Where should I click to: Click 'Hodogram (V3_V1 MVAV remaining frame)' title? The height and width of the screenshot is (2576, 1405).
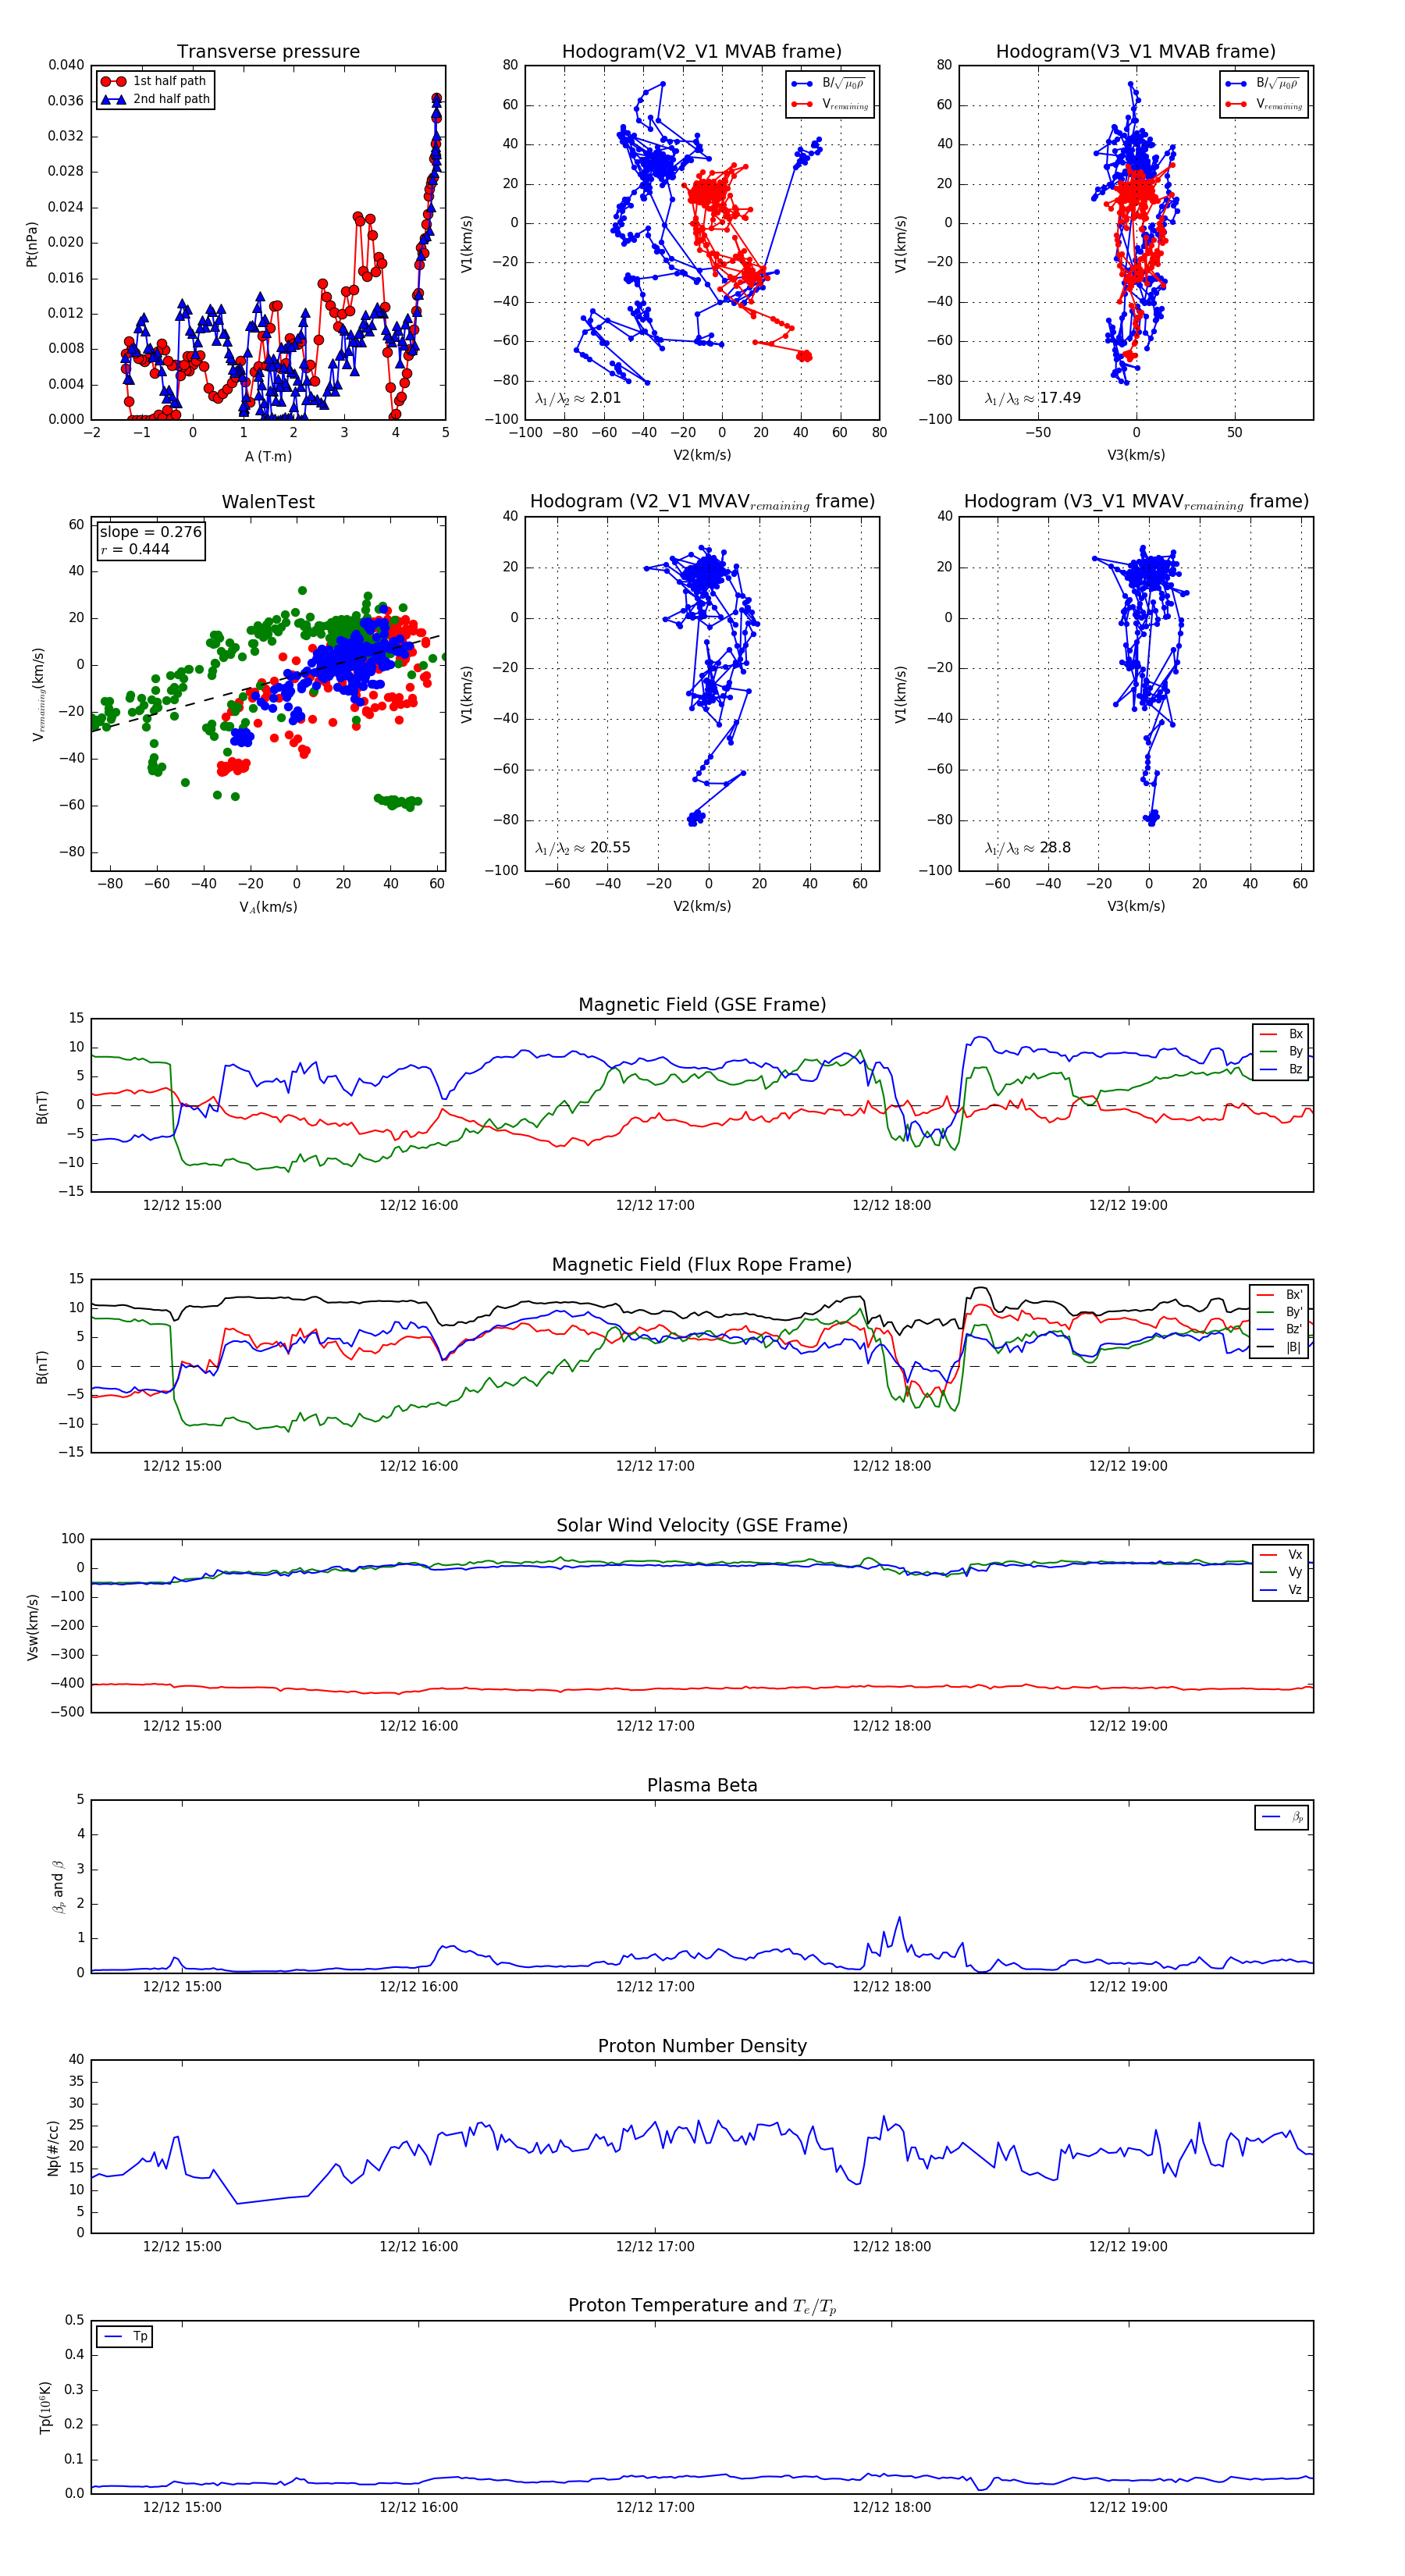tap(1136, 502)
